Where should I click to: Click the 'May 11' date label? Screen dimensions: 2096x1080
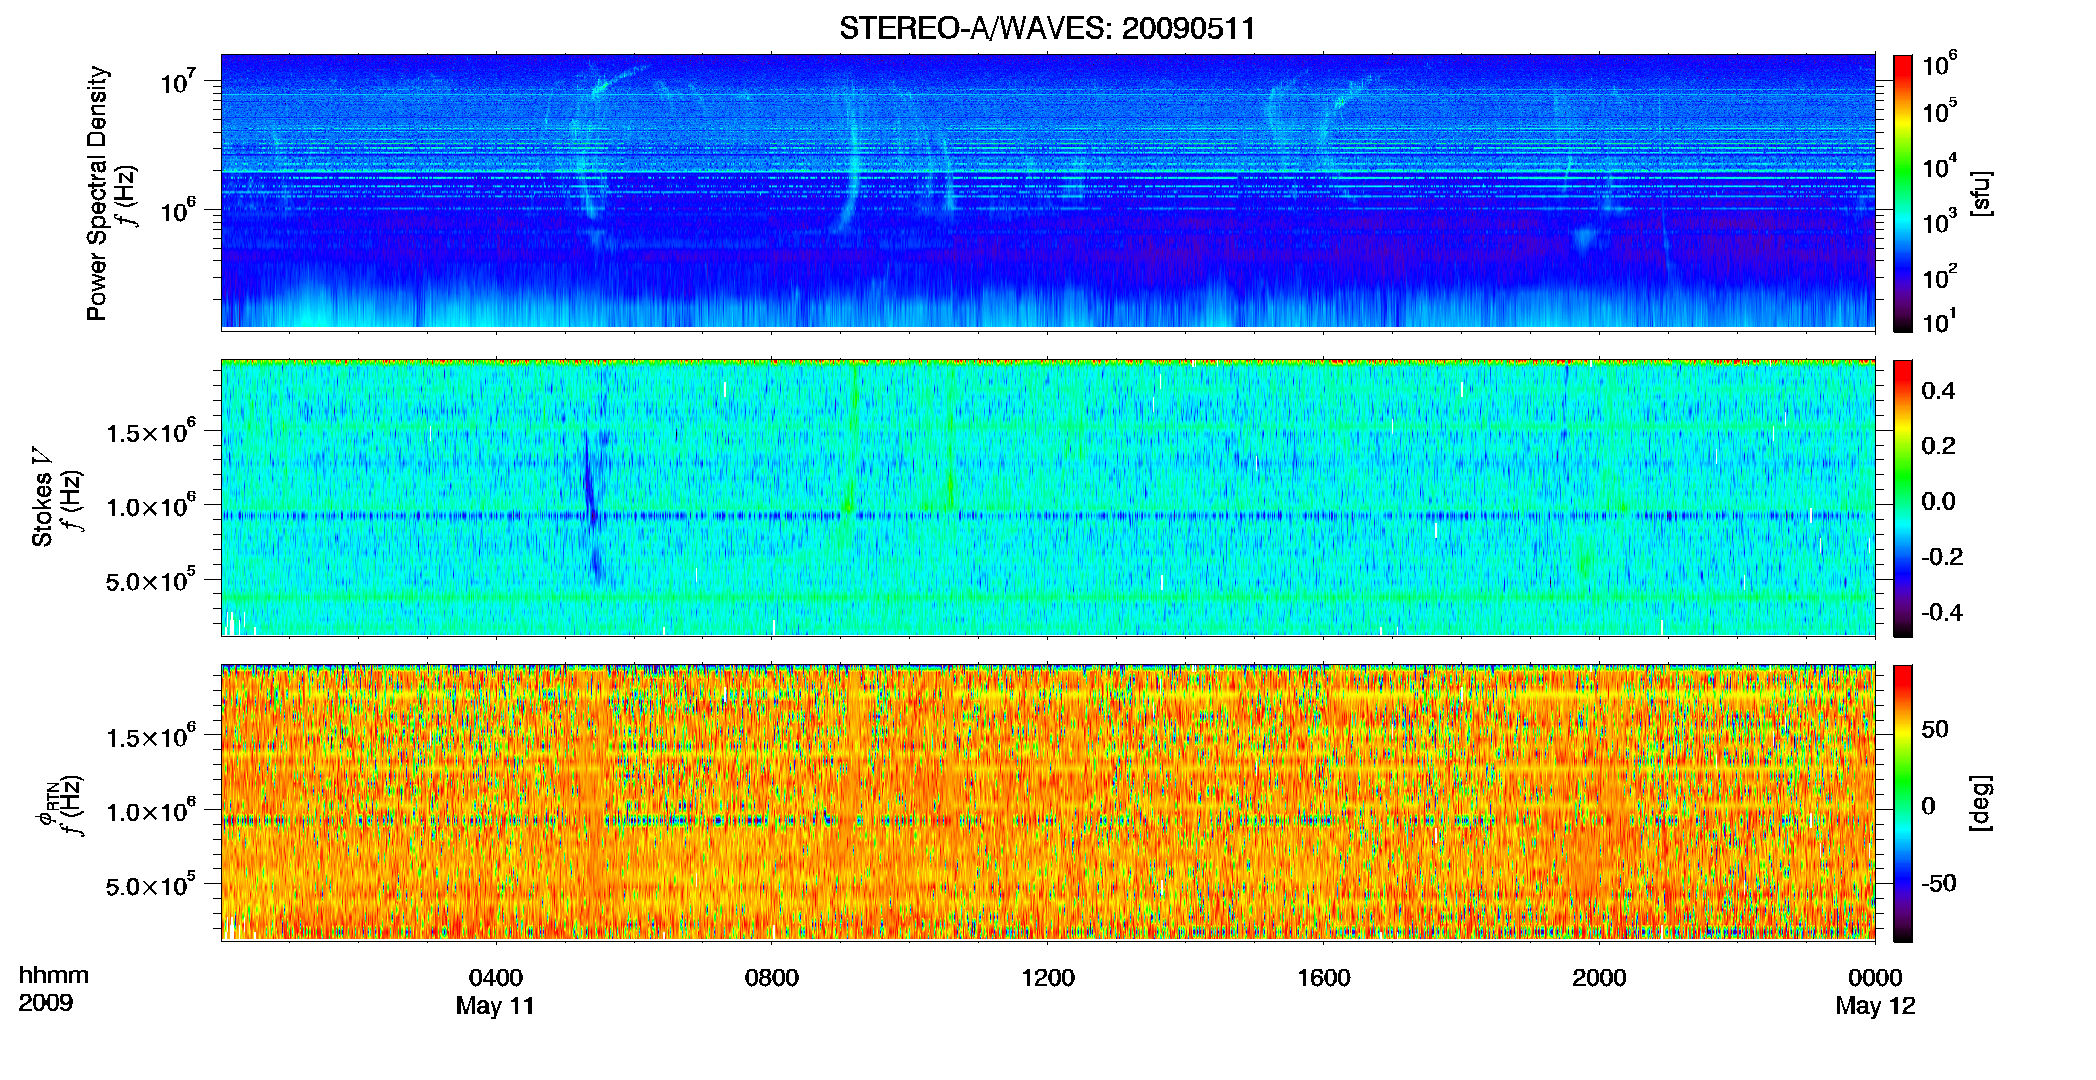495,1006
